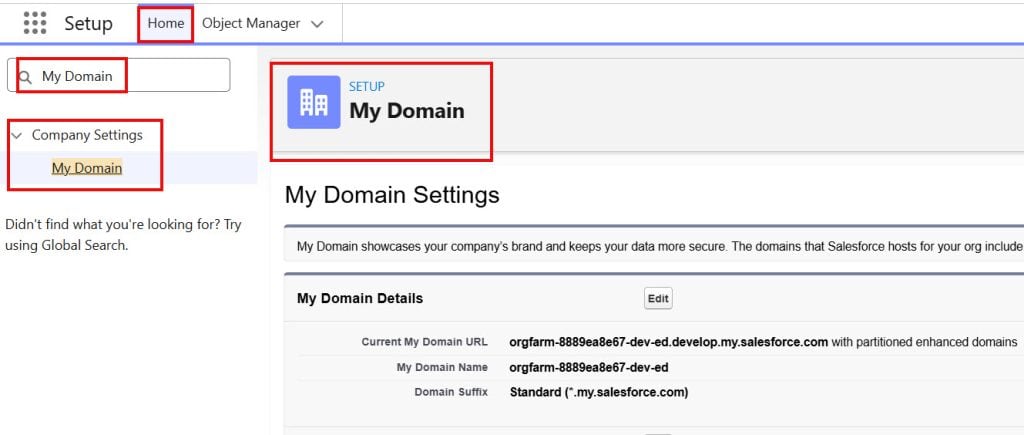Screen dimensions: 1024x435
Task: Click the Setup app title text
Action: [x=88, y=24]
